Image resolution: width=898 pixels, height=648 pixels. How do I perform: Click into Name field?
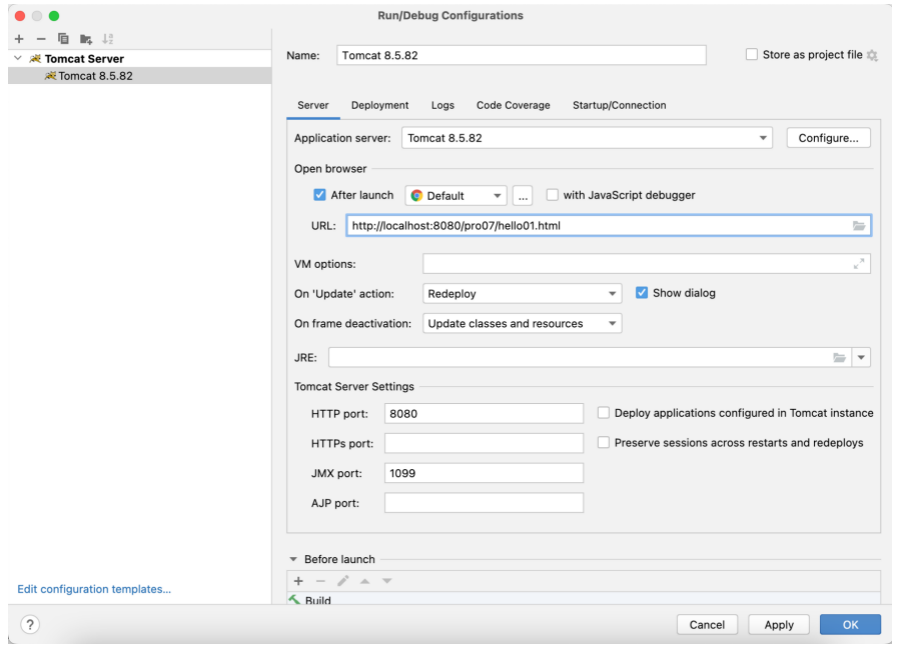tap(521, 56)
